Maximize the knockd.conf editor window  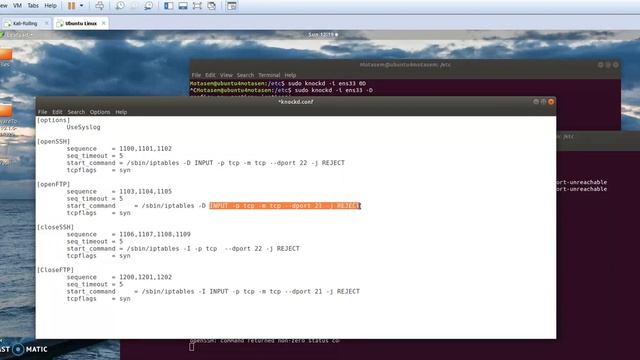point(543,102)
